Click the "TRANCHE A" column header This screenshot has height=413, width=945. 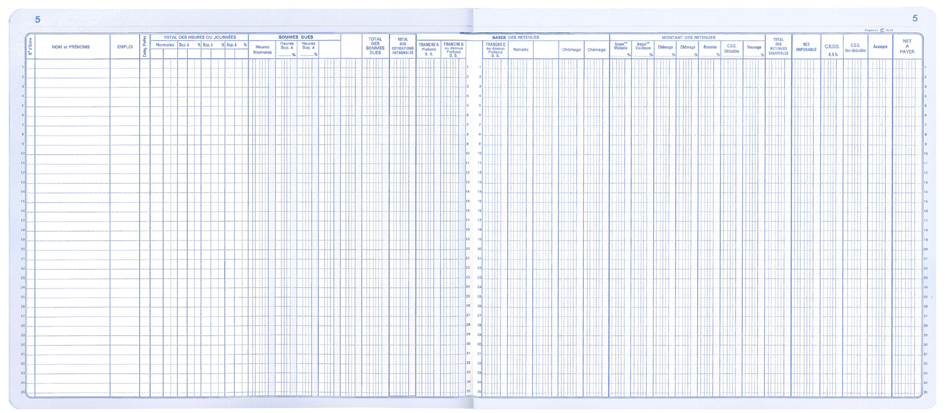pyautogui.click(x=429, y=49)
